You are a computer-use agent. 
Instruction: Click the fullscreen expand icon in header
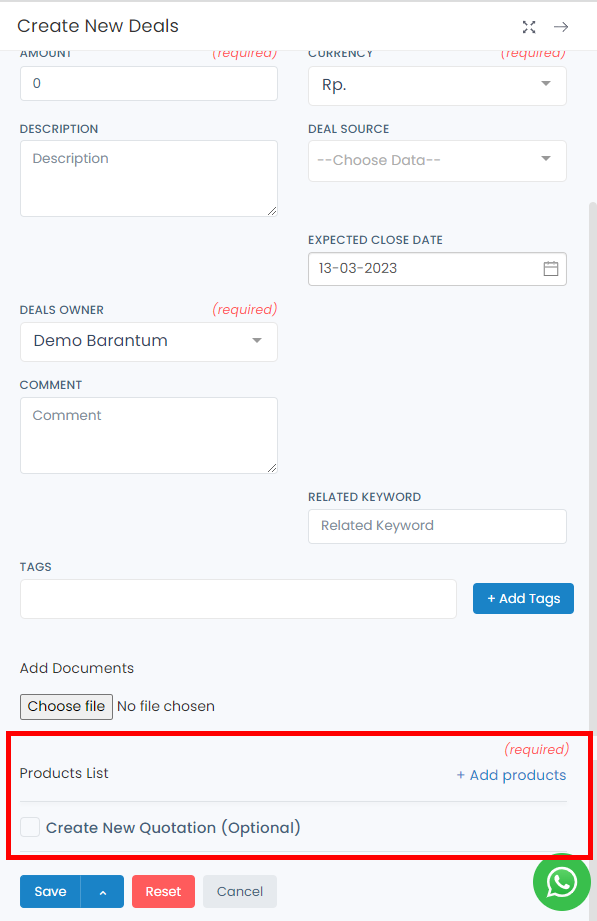(529, 26)
